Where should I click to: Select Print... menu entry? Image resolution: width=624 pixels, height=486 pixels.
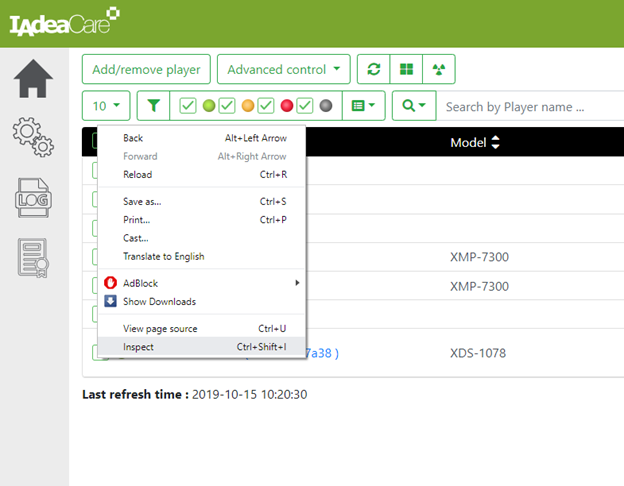click(202, 220)
